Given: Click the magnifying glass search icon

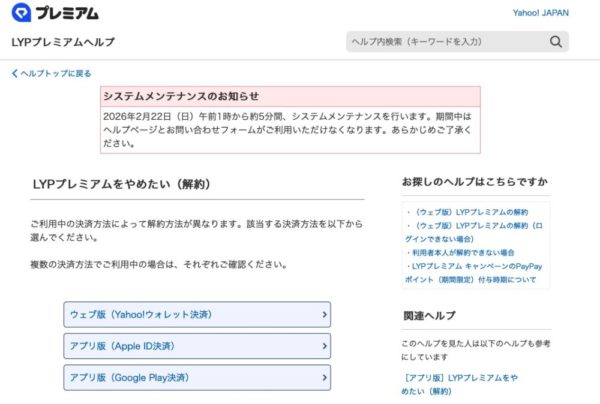Looking at the screenshot, I should [x=556, y=42].
